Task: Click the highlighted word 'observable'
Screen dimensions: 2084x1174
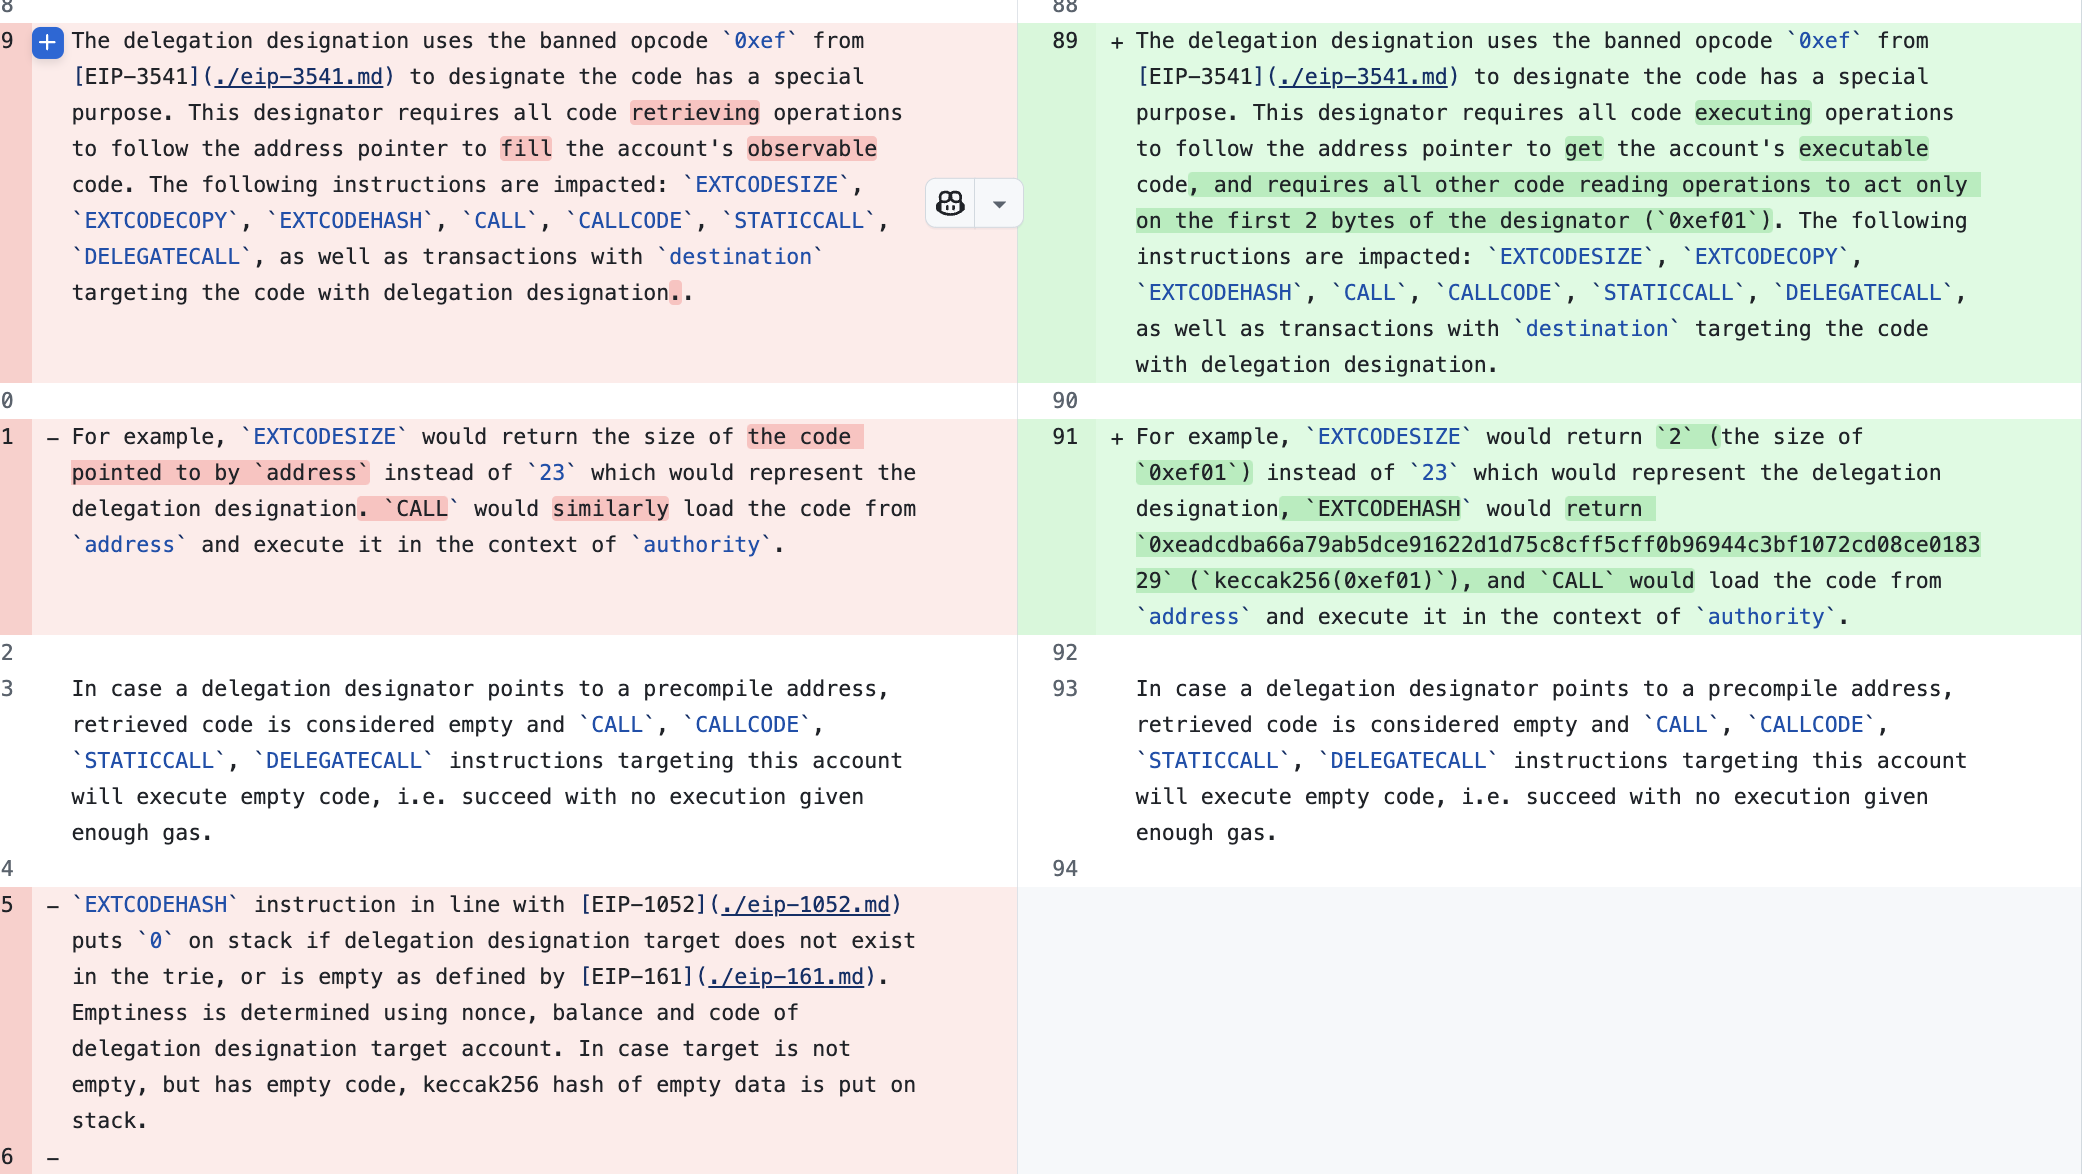Action: [x=812, y=149]
